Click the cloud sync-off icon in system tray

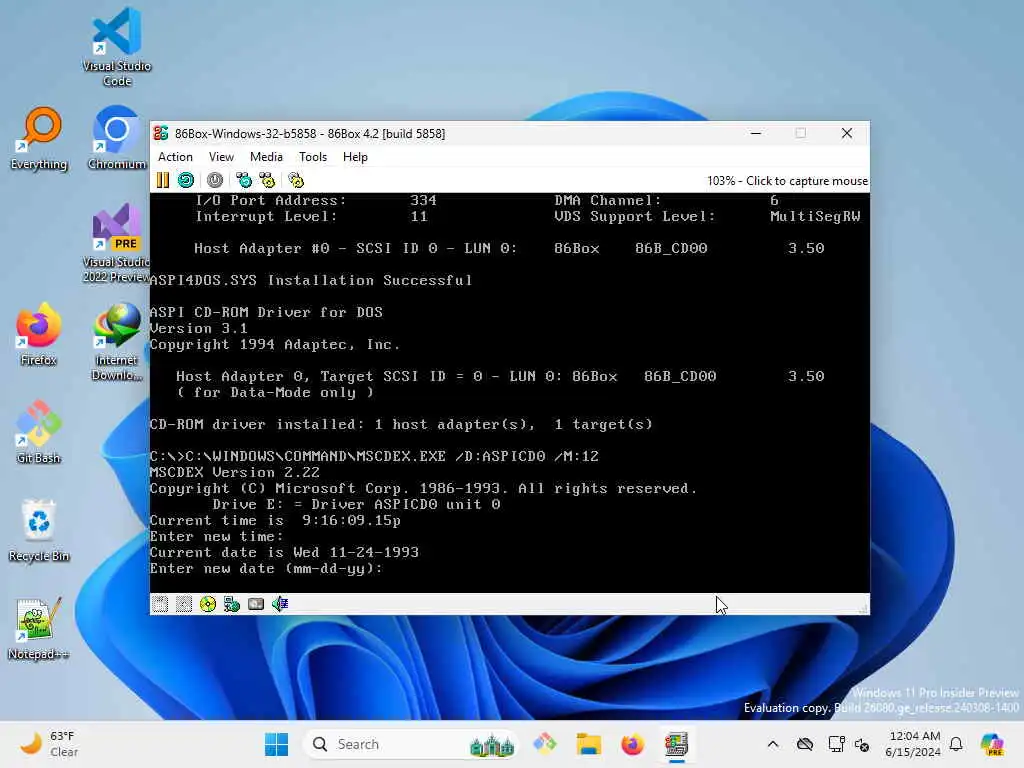(805, 744)
